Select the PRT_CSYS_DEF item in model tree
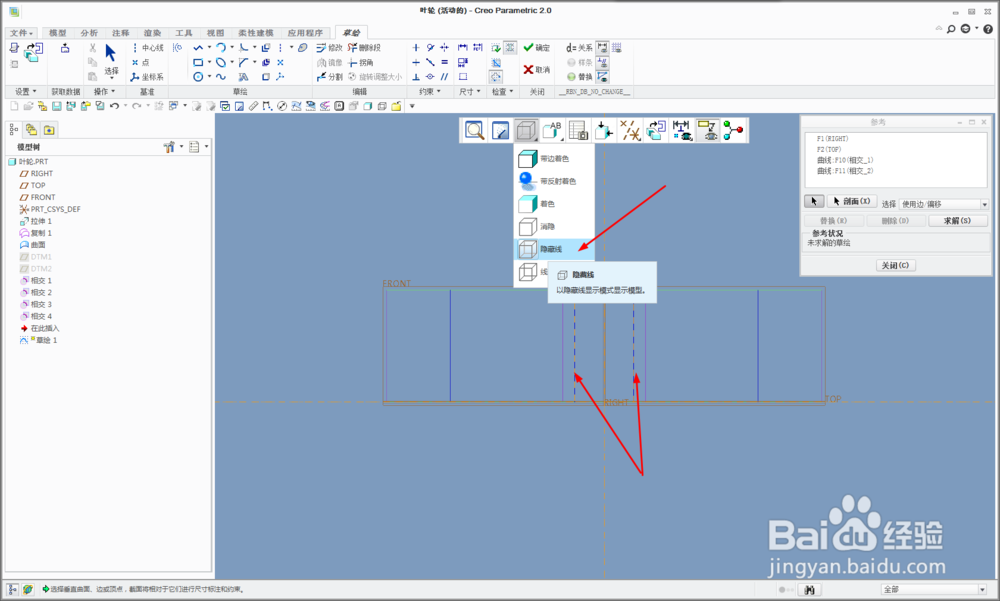The width and height of the screenshot is (1000, 601). [50, 209]
